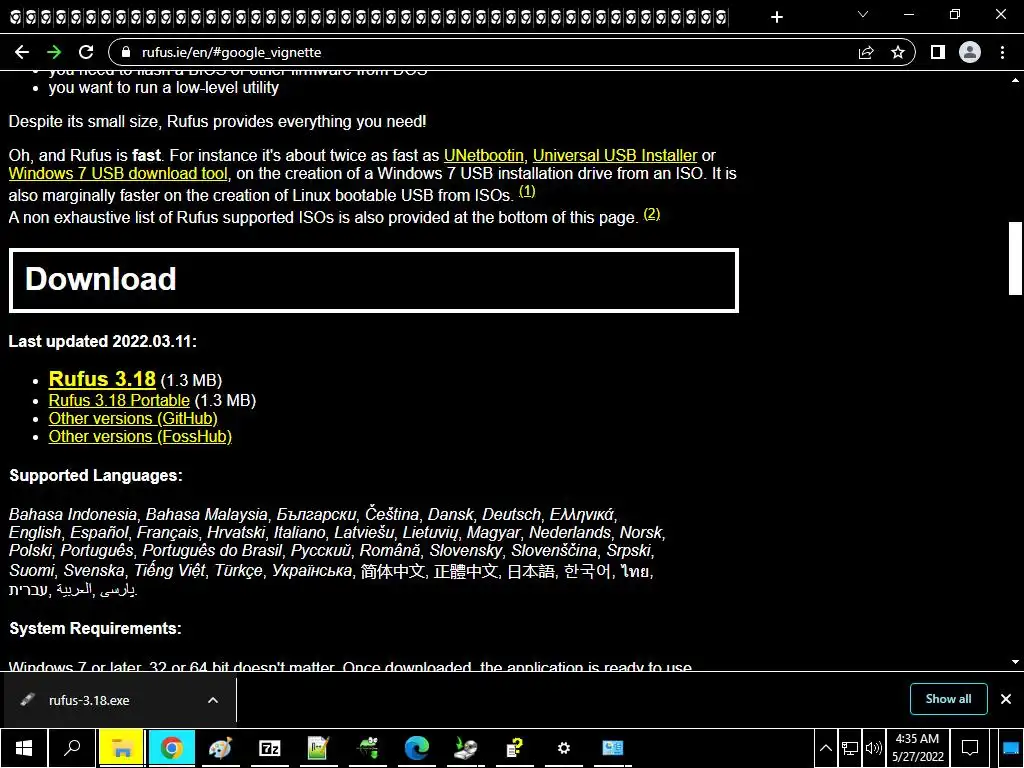Open Other versions (FossHub)
Viewport: 1024px width, 768px height.
(x=140, y=437)
